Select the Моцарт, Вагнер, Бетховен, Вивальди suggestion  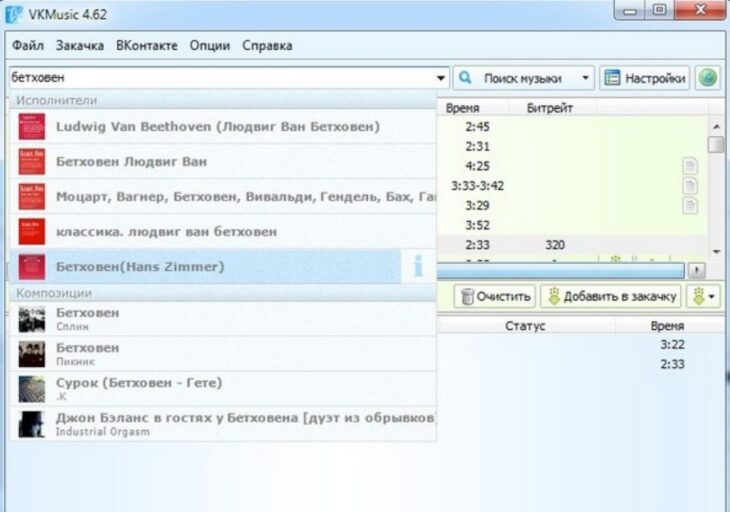point(223,196)
